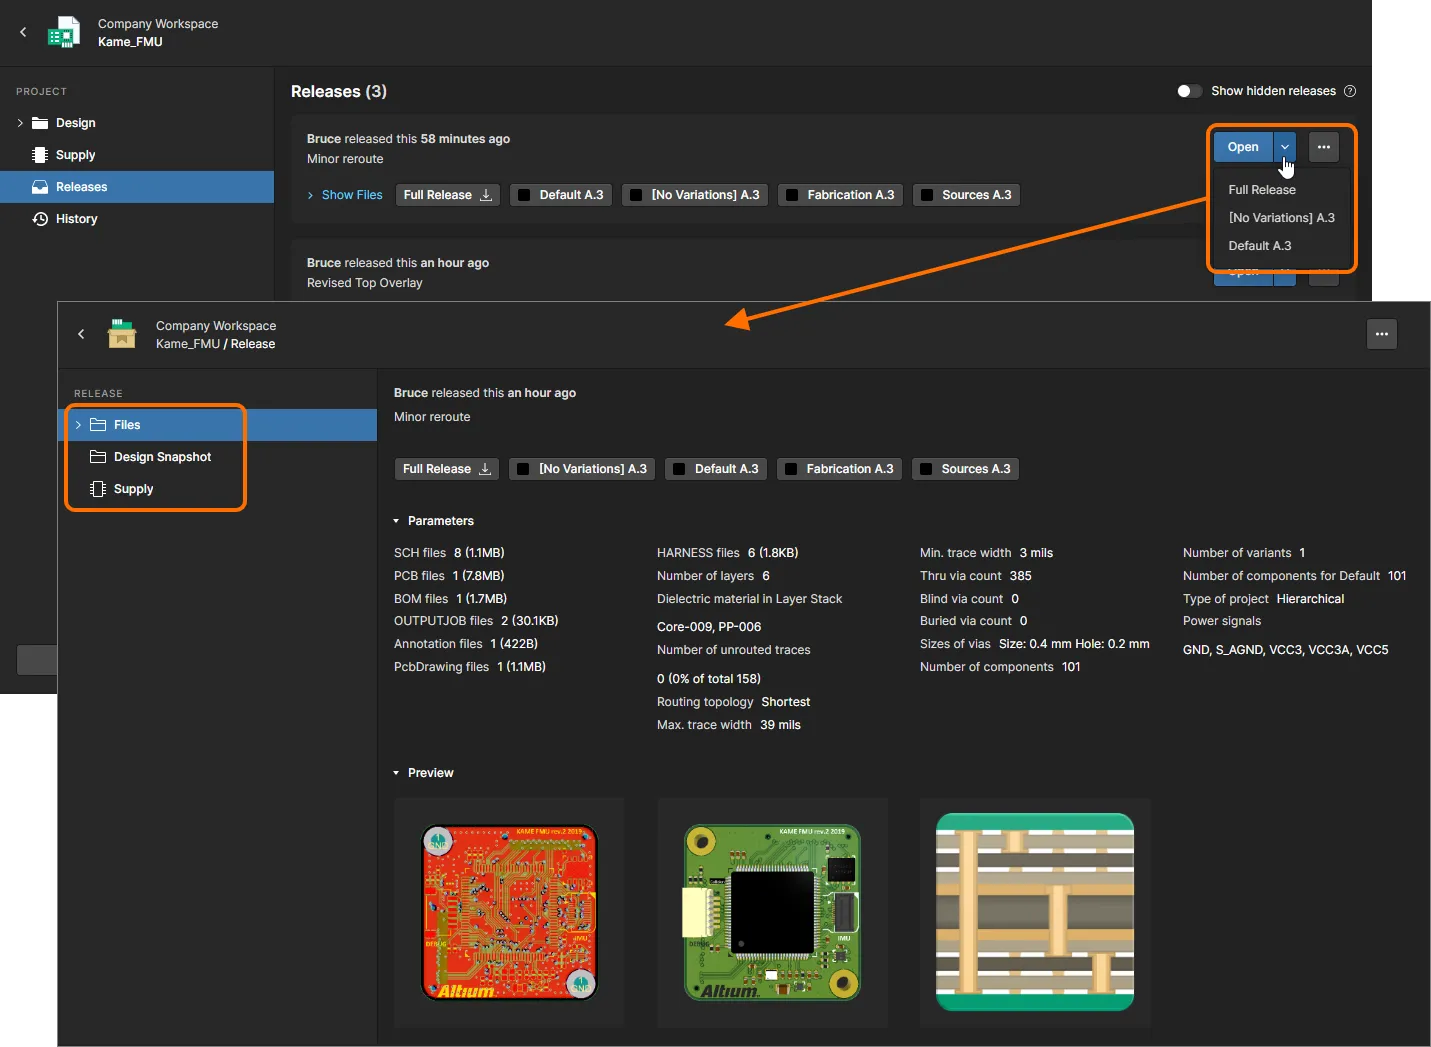This screenshot has width=1431, height=1047.
Task: Click the 'Revised Top Overlay' release description
Action: [365, 283]
